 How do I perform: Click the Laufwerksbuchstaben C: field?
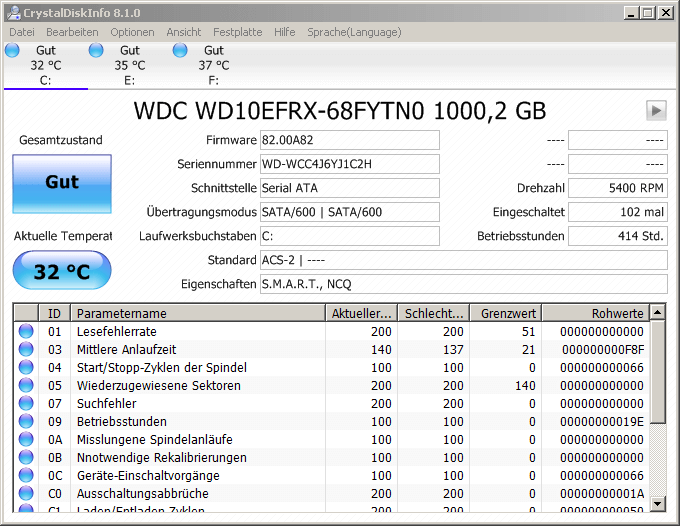click(350, 236)
